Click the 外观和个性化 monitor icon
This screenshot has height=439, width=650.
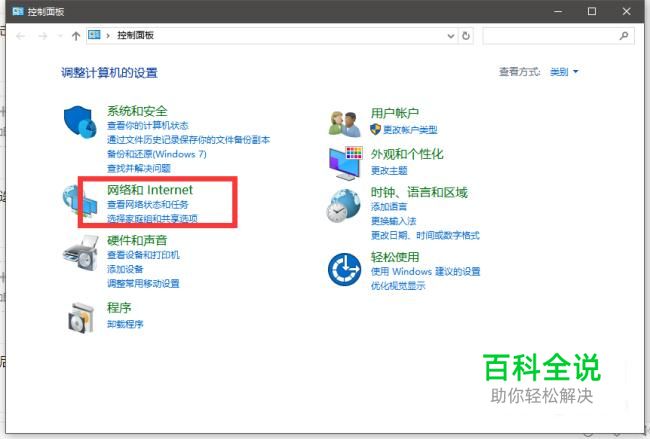(x=345, y=163)
